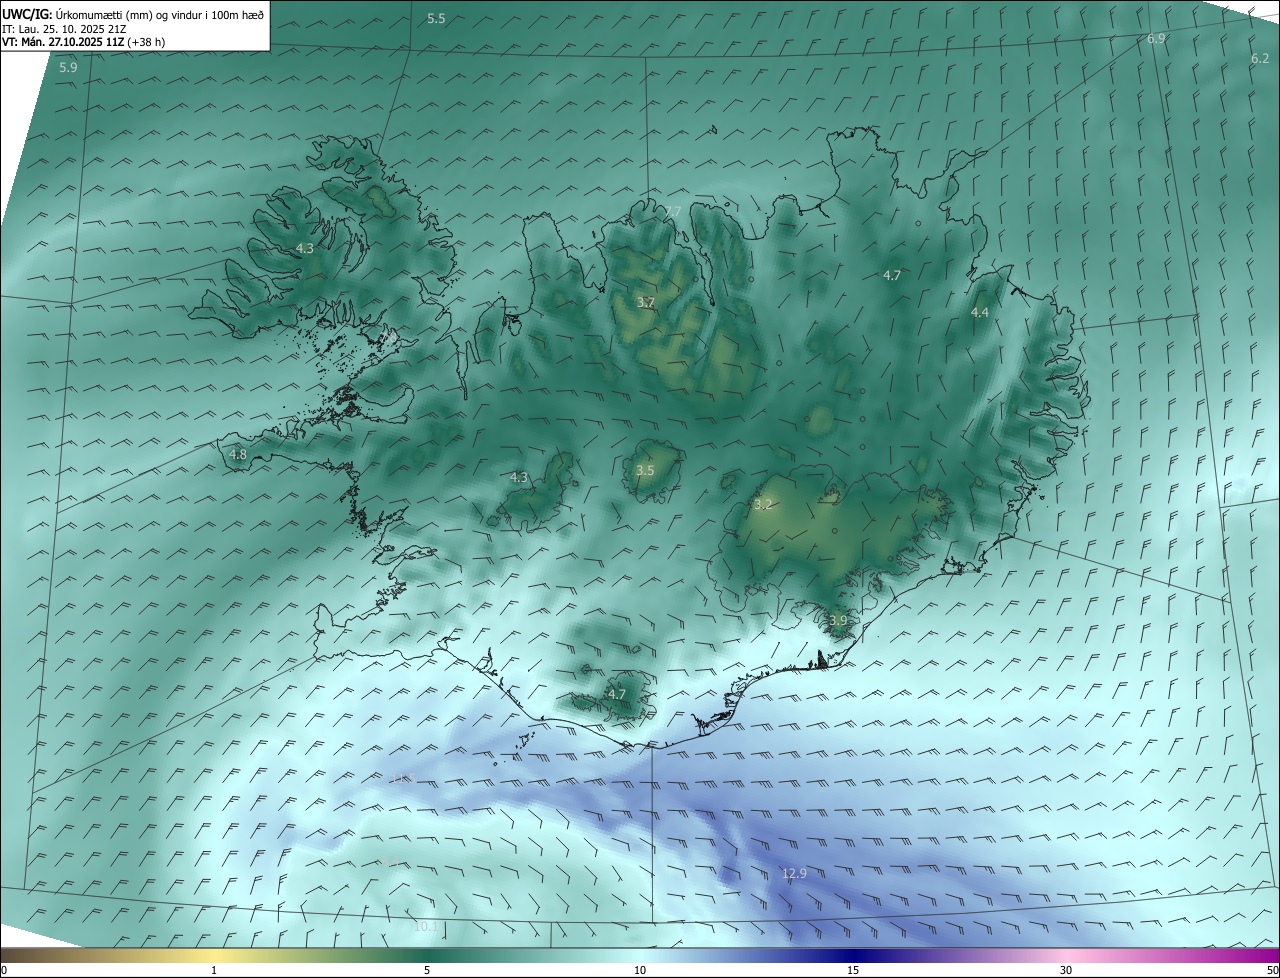The image size is (1280, 978).
Task: Select the 6.2 value label
Action: click(1260, 59)
